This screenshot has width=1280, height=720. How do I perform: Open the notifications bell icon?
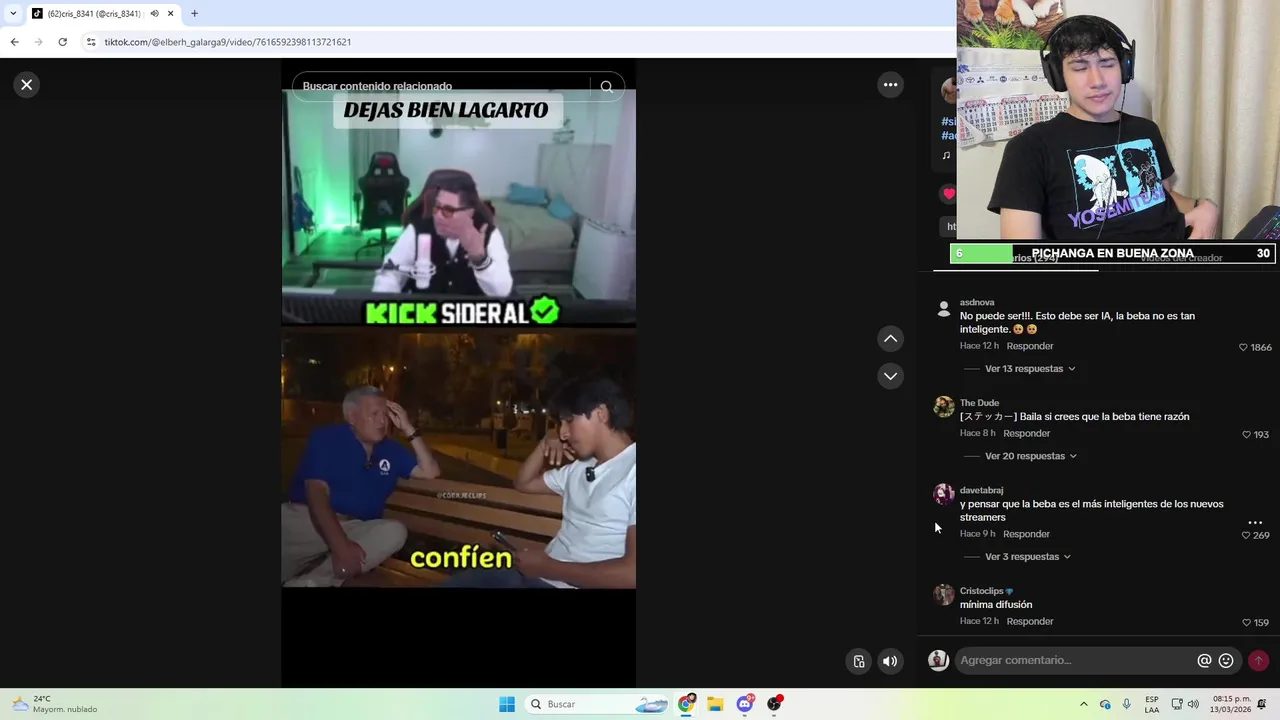1262,704
